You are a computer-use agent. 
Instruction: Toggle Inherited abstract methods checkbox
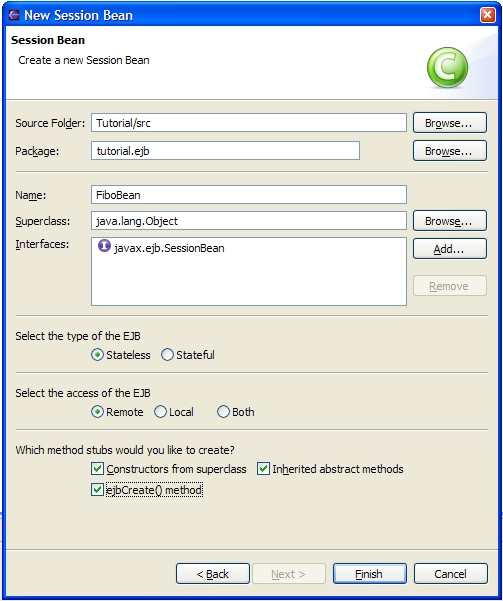263,468
